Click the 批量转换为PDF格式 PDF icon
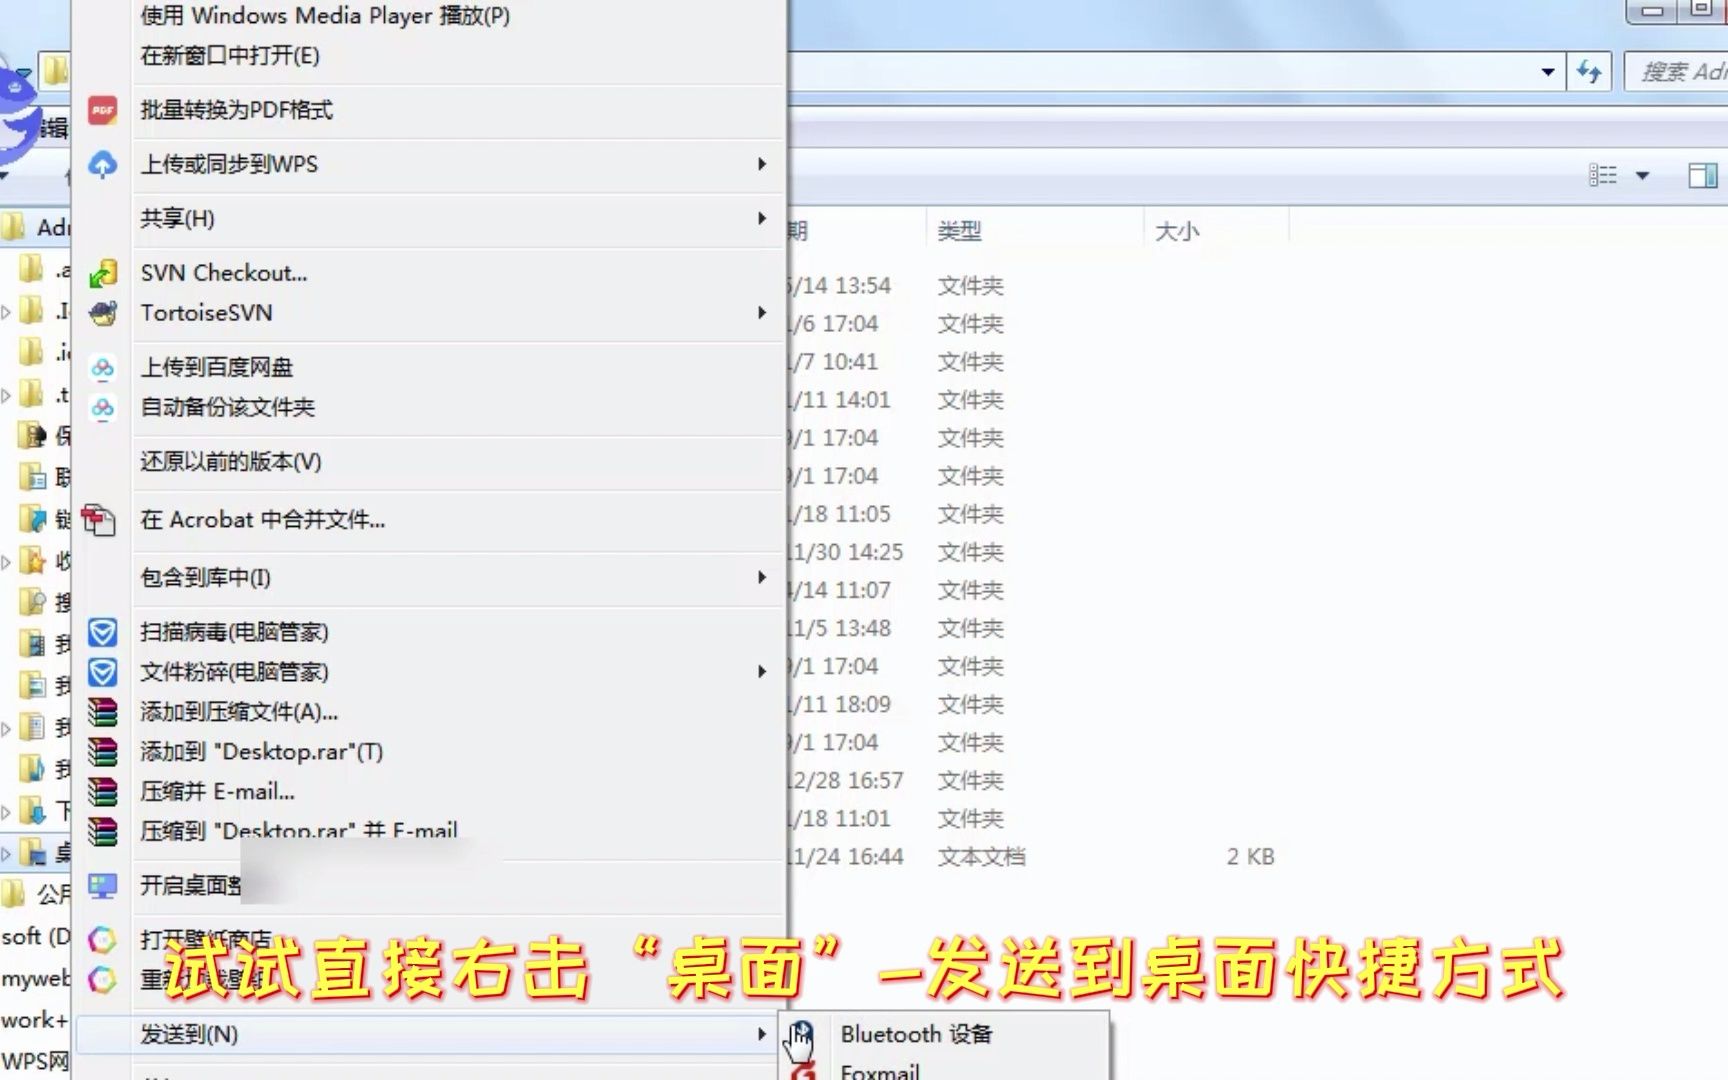1728x1080 pixels. [101, 110]
